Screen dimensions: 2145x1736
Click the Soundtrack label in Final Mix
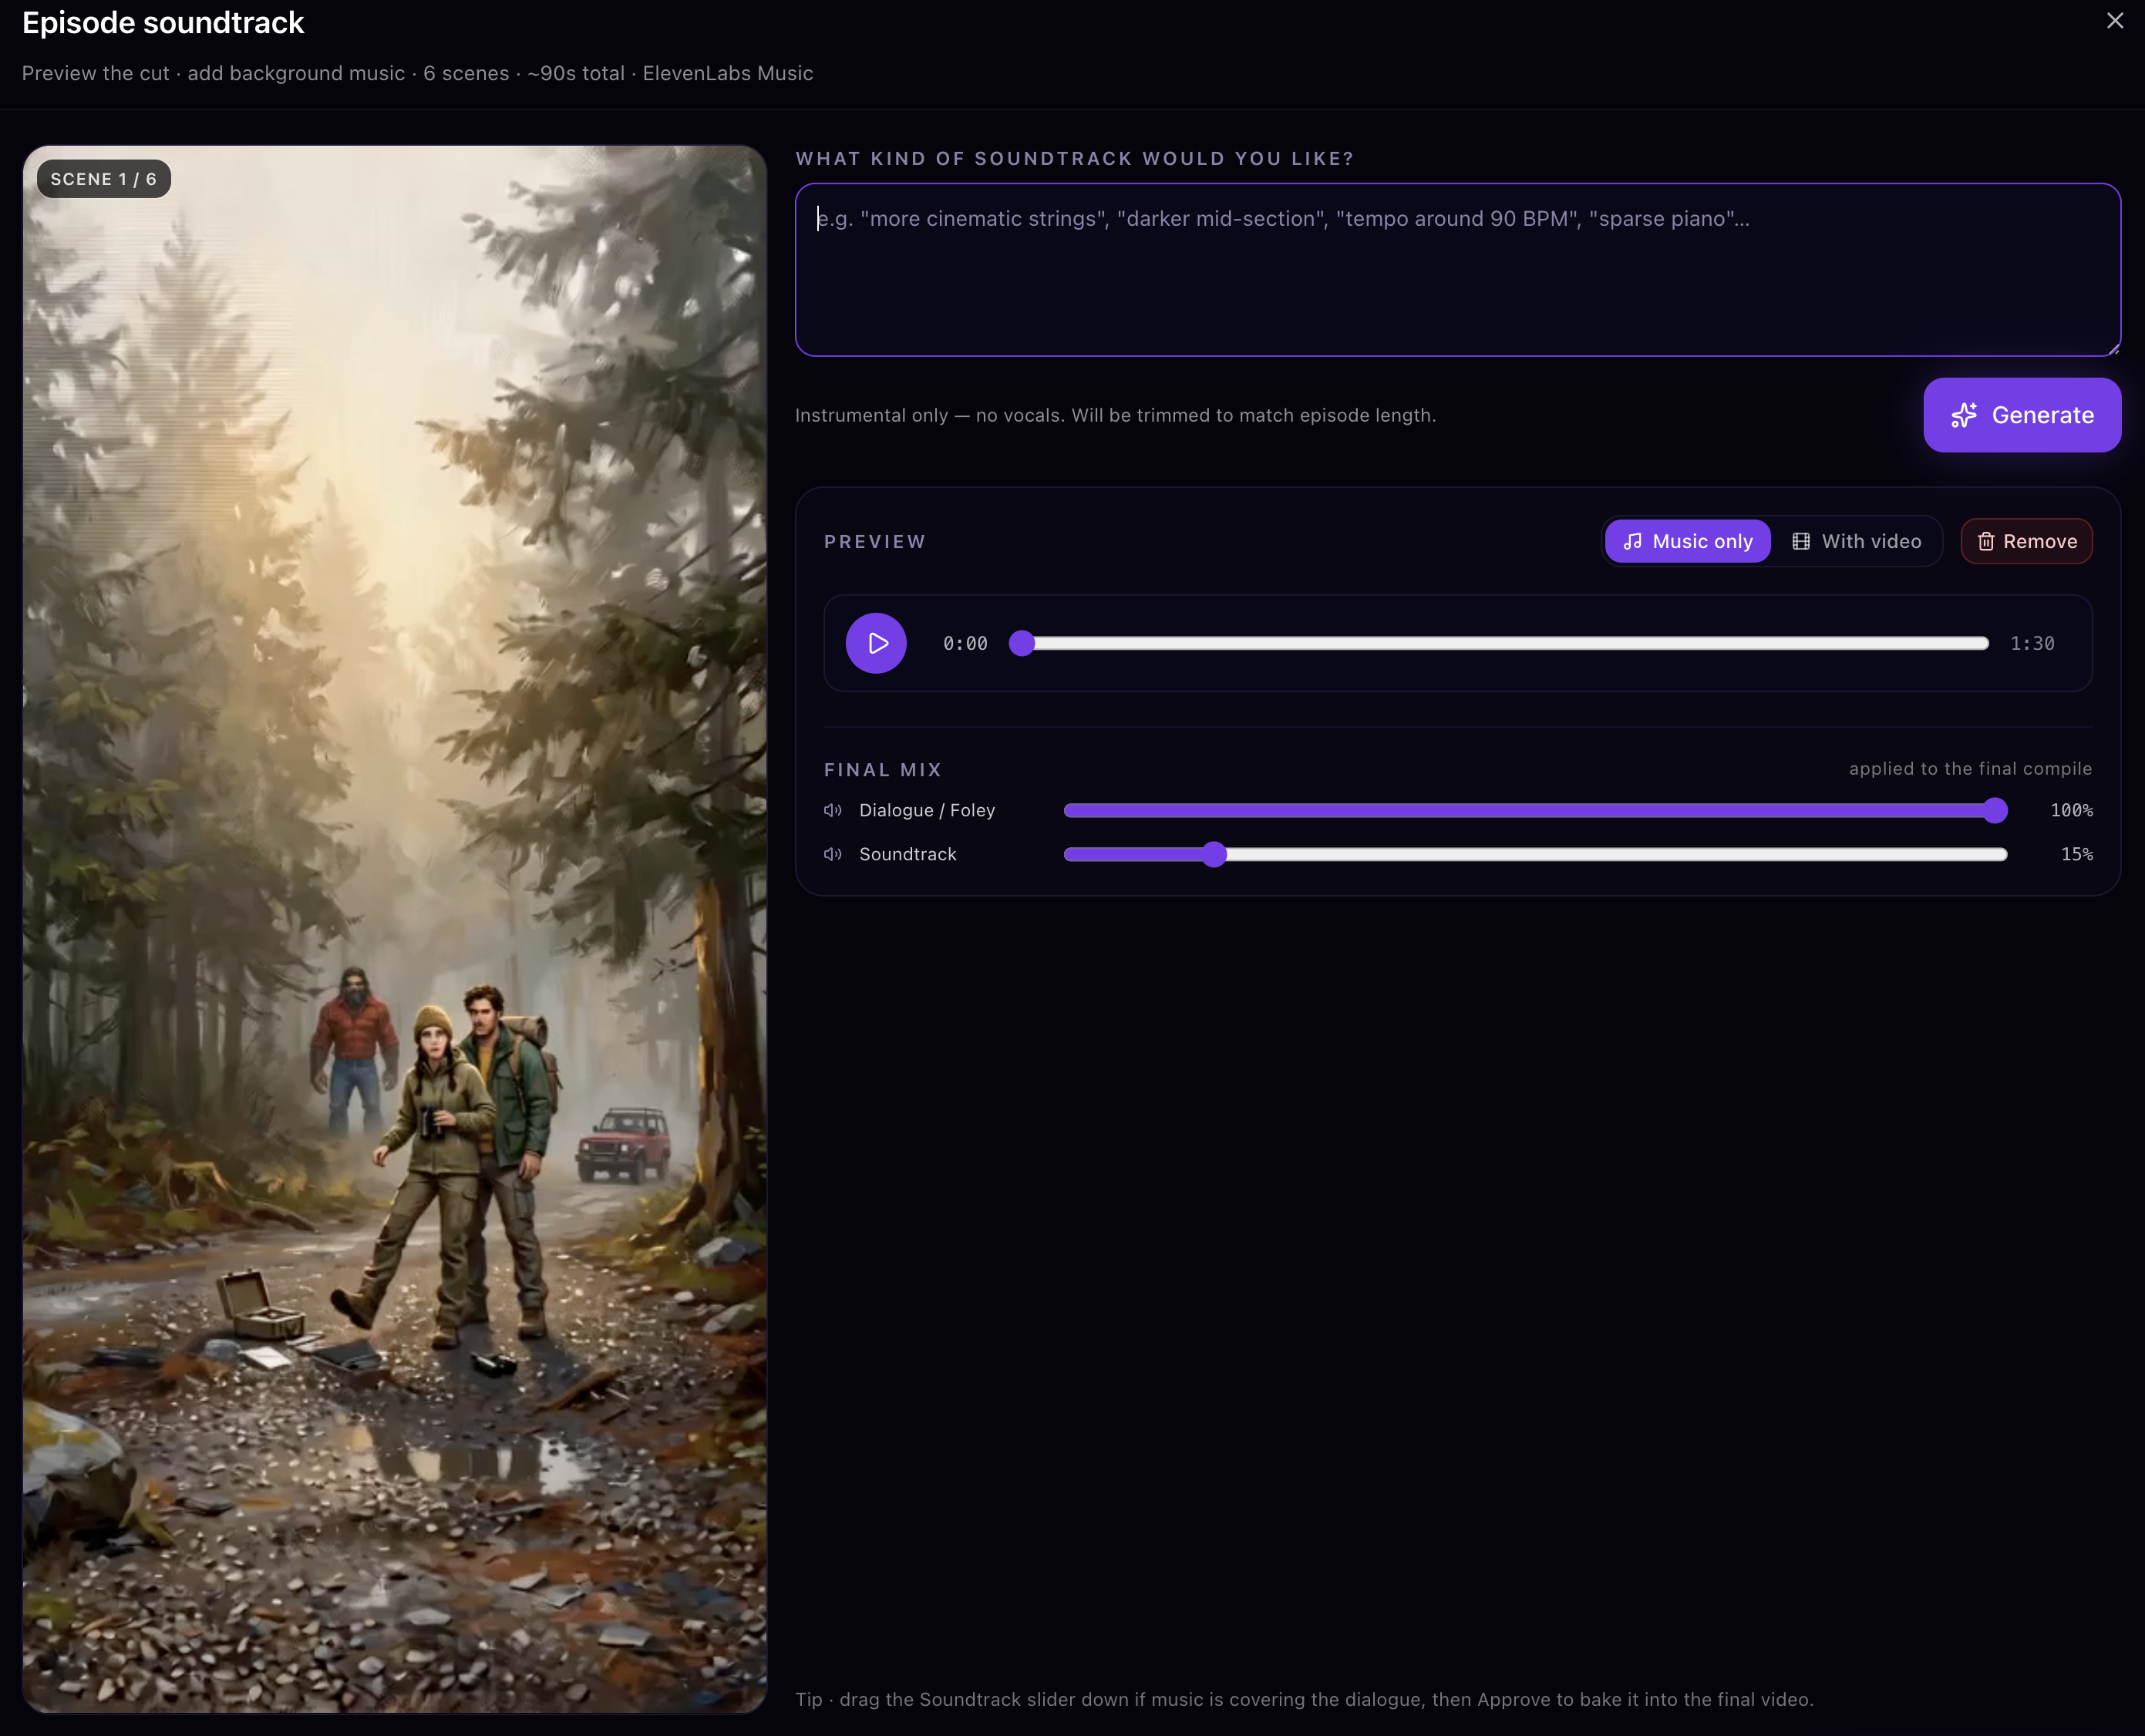coord(908,854)
